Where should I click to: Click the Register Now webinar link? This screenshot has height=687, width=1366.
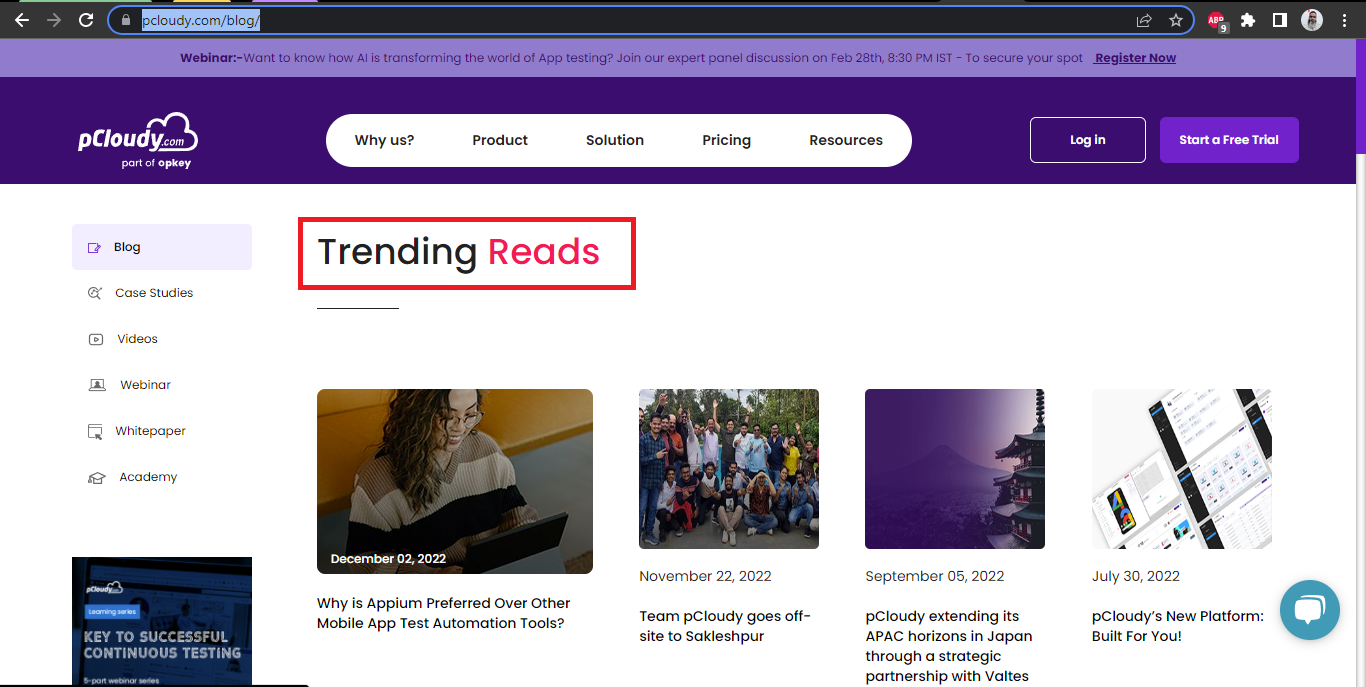1135,58
